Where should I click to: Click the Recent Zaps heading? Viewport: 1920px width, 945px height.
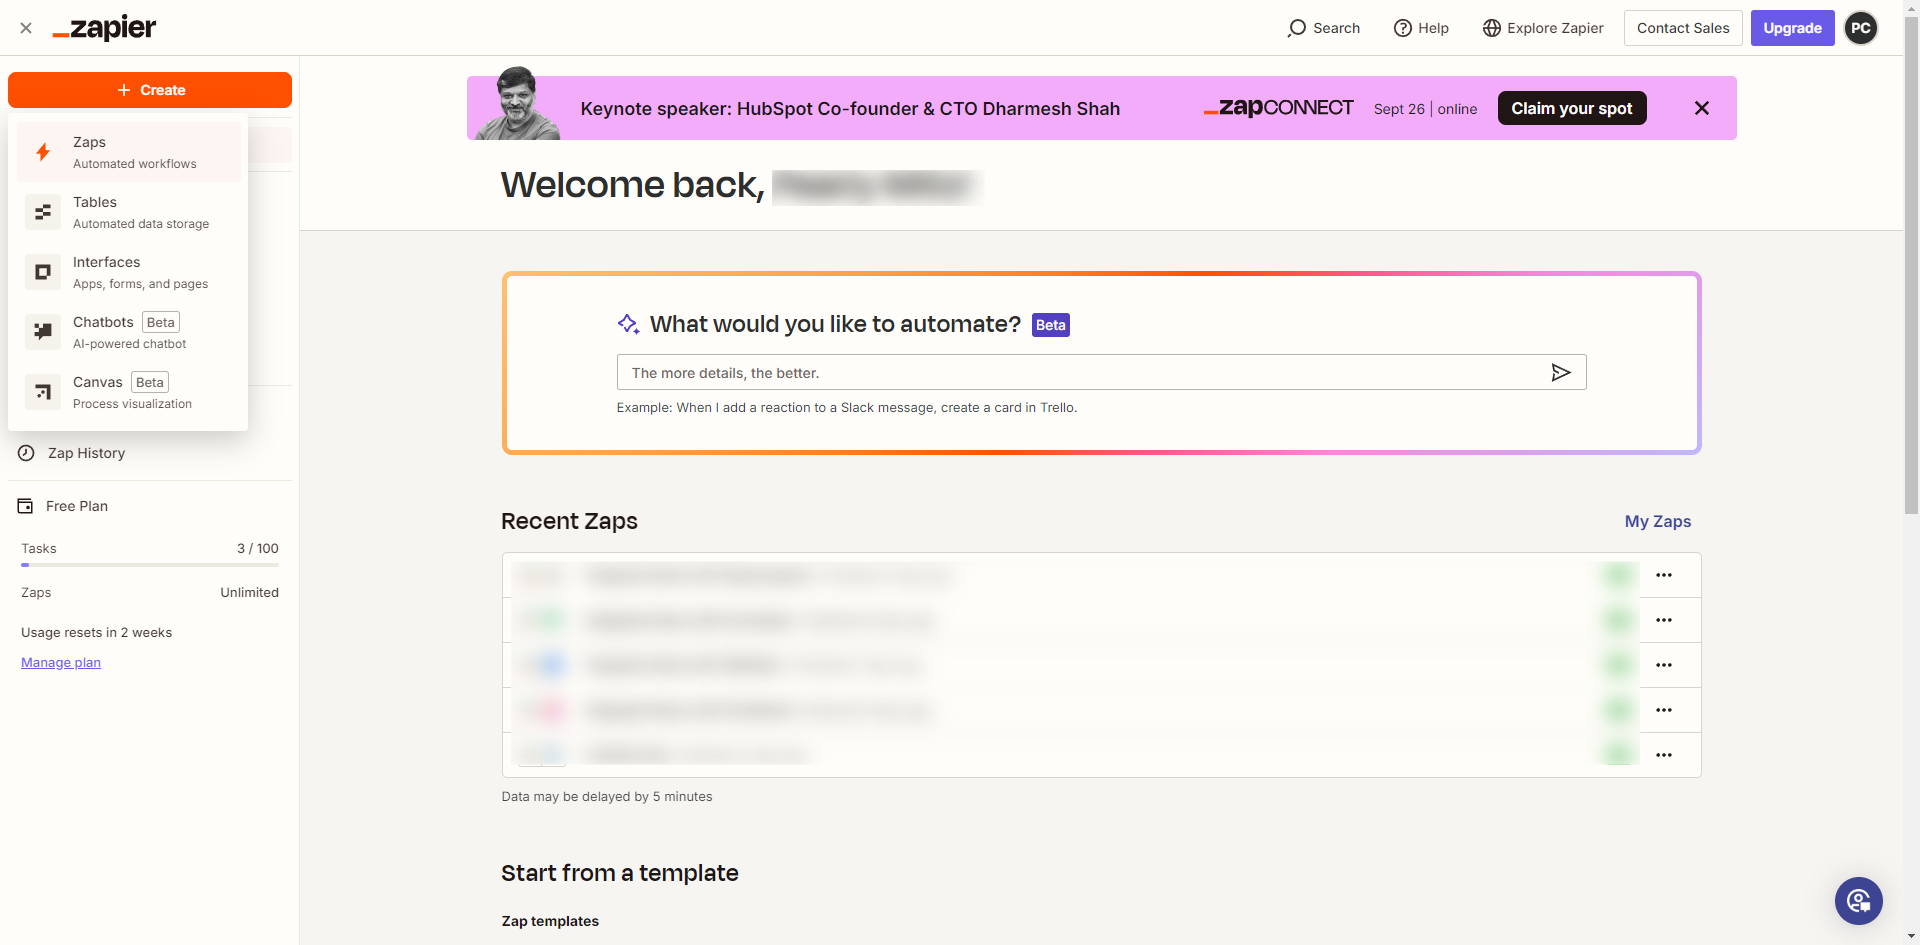(569, 521)
